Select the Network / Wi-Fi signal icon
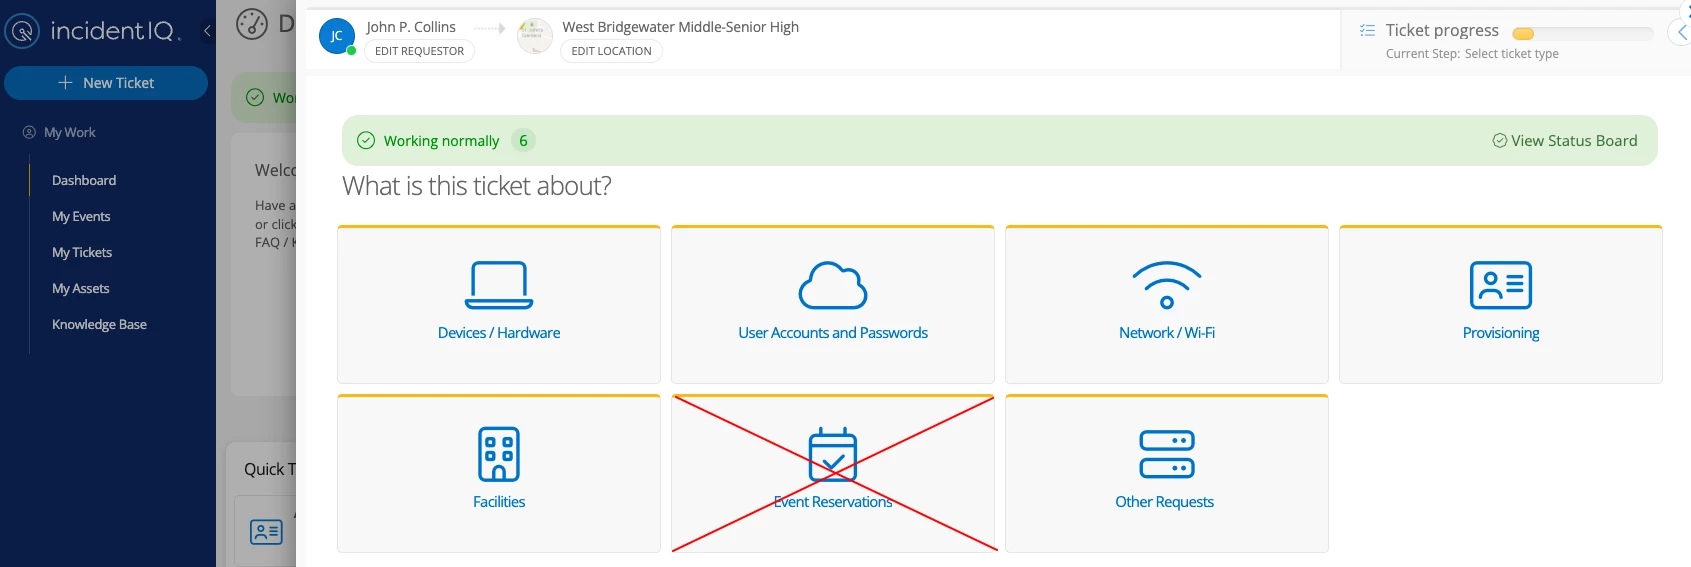This screenshot has height=567, width=1691. pyautogui.click(x=1167, y=285)
